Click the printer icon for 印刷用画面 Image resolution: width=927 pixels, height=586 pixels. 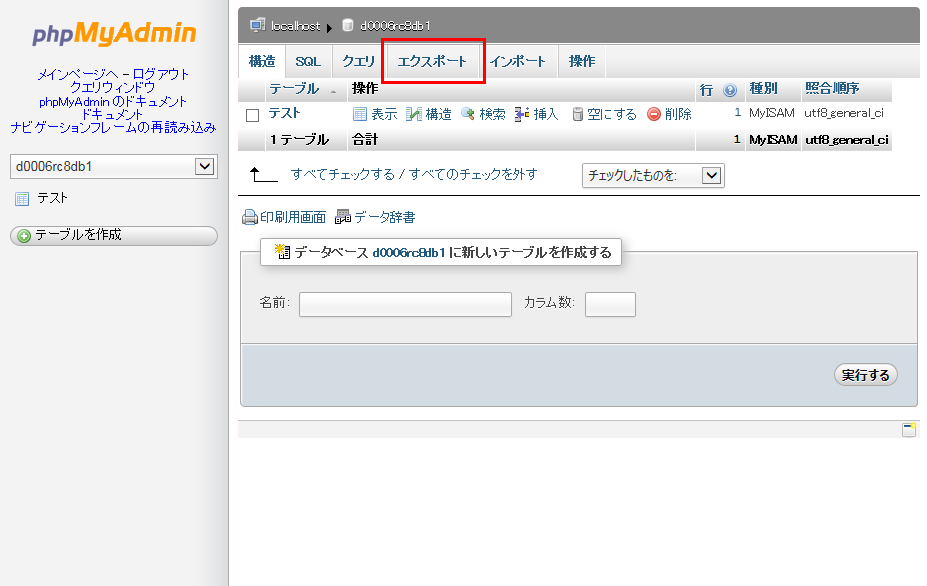(250, 217)
